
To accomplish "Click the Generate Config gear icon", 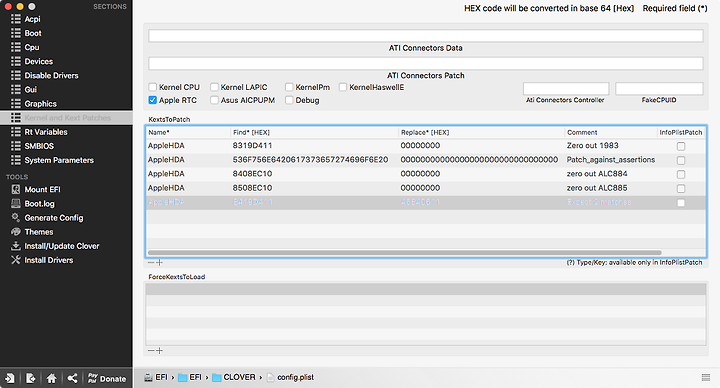I will click(16, 217).
